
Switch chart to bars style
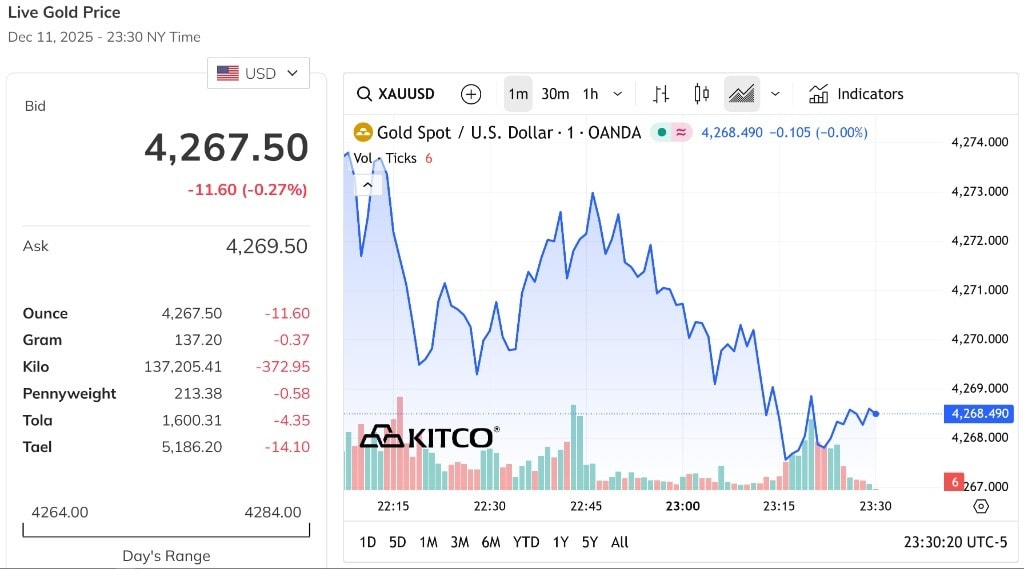tap(661, 94)
